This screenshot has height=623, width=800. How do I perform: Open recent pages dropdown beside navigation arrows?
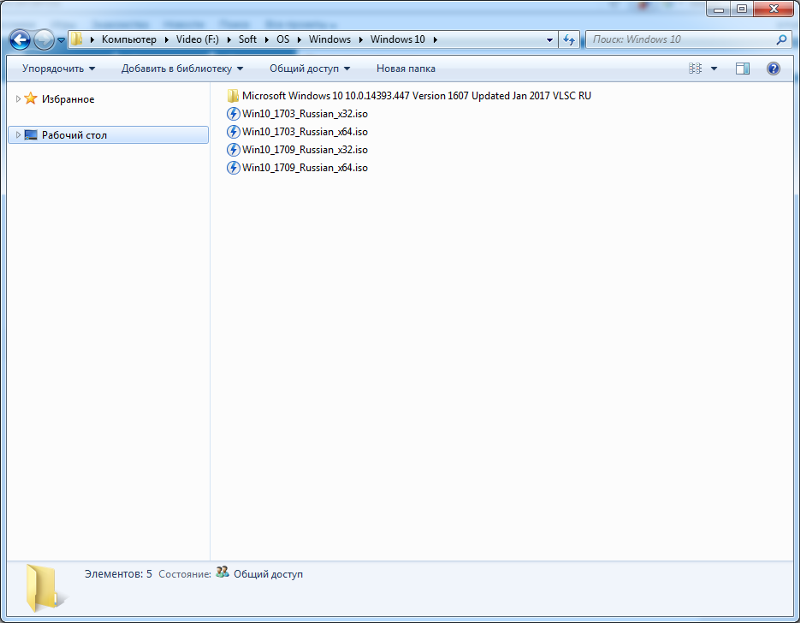pyautogui.click(x=61, y=40)
